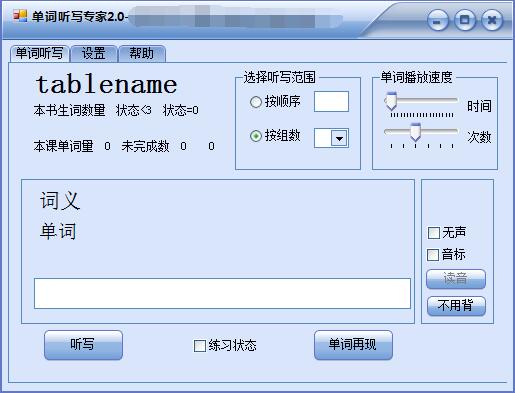515x393 pixels.
Task: Click the 不用背 button
Action: point(456,306)
